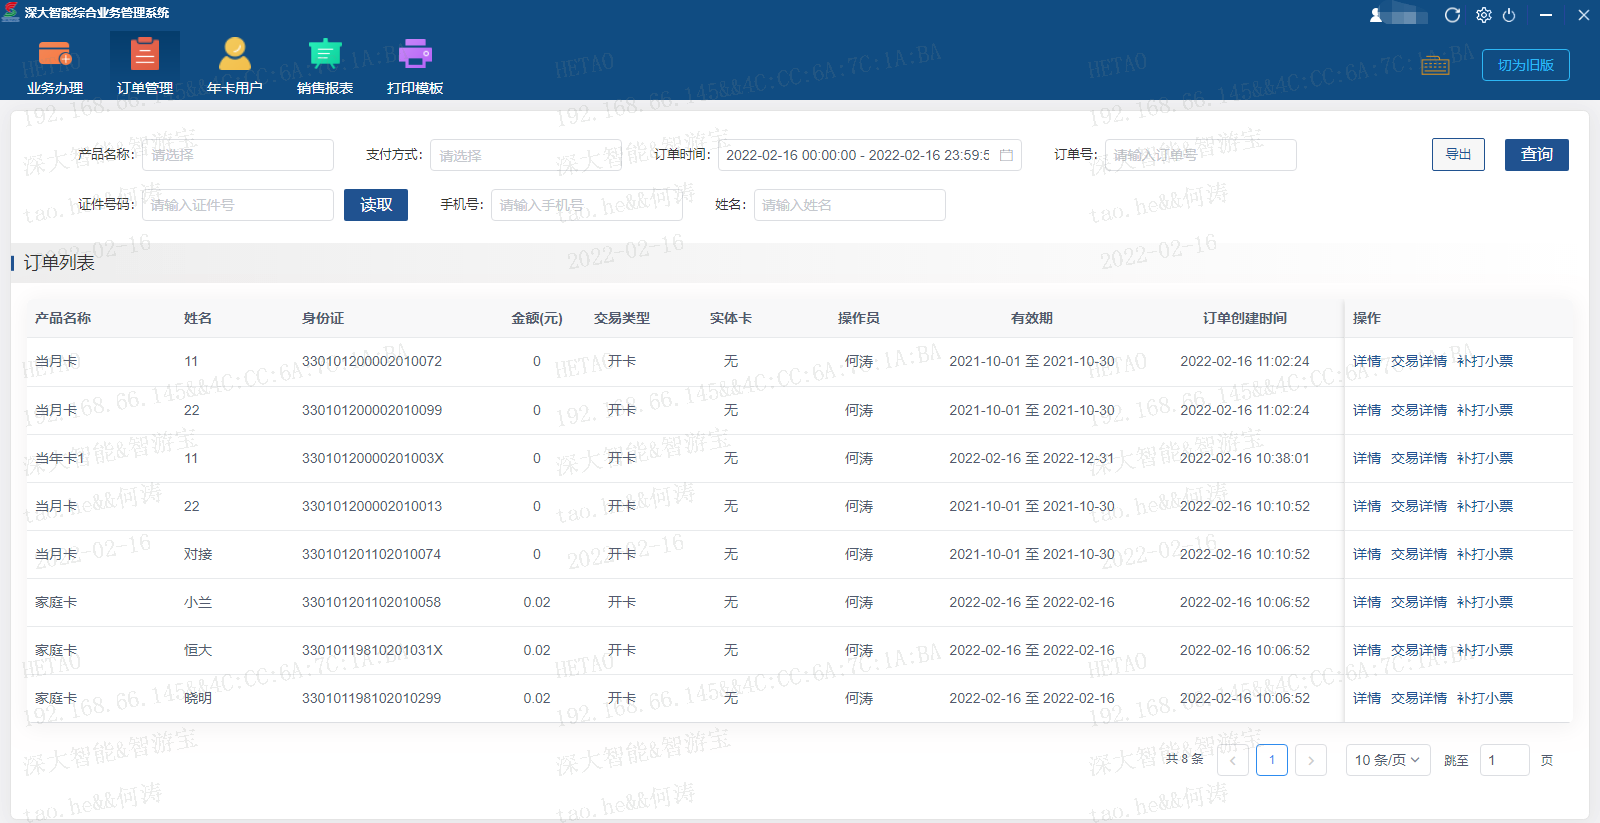Click the 查询 search button
The image size is (1600, 823).
pyautogui.click(x=1536, y=155)
